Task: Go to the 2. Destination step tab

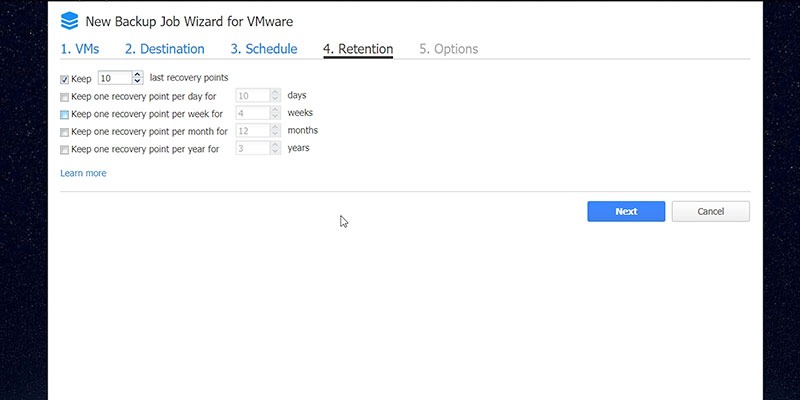Action: coord(164,49)
